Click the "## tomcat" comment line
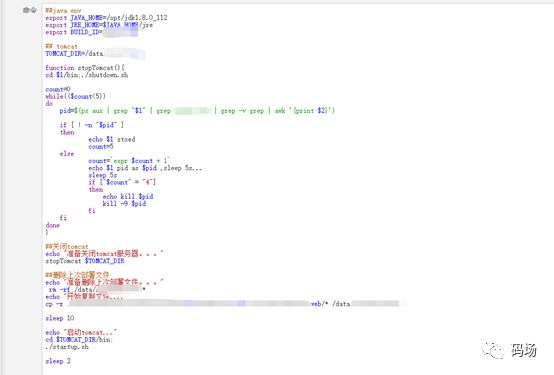 [x=61, y=47]
